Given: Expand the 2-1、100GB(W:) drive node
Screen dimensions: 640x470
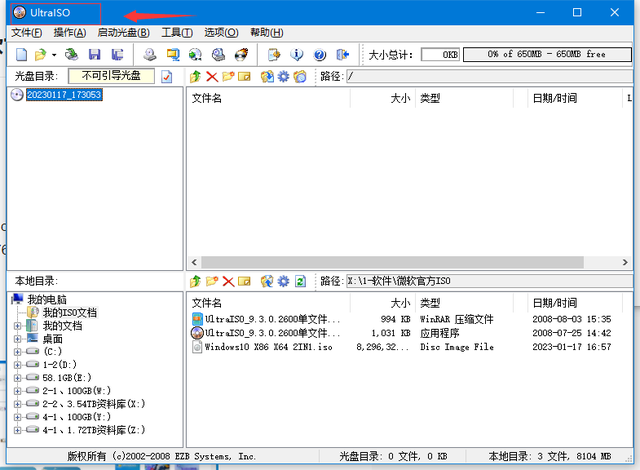Looking at the screenshot, I should 17,391.
